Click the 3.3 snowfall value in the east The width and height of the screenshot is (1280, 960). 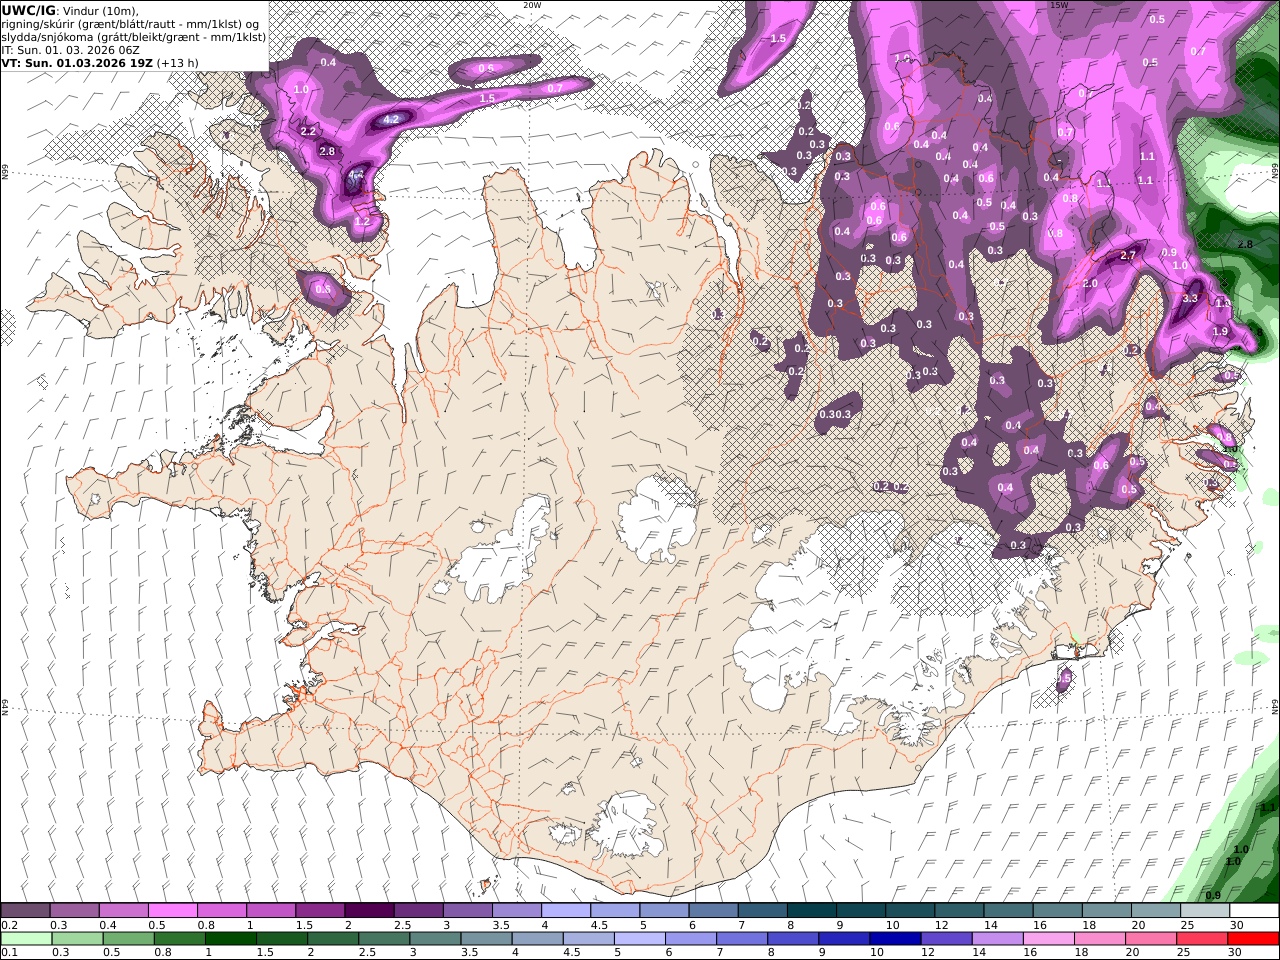coord(1190,298)
